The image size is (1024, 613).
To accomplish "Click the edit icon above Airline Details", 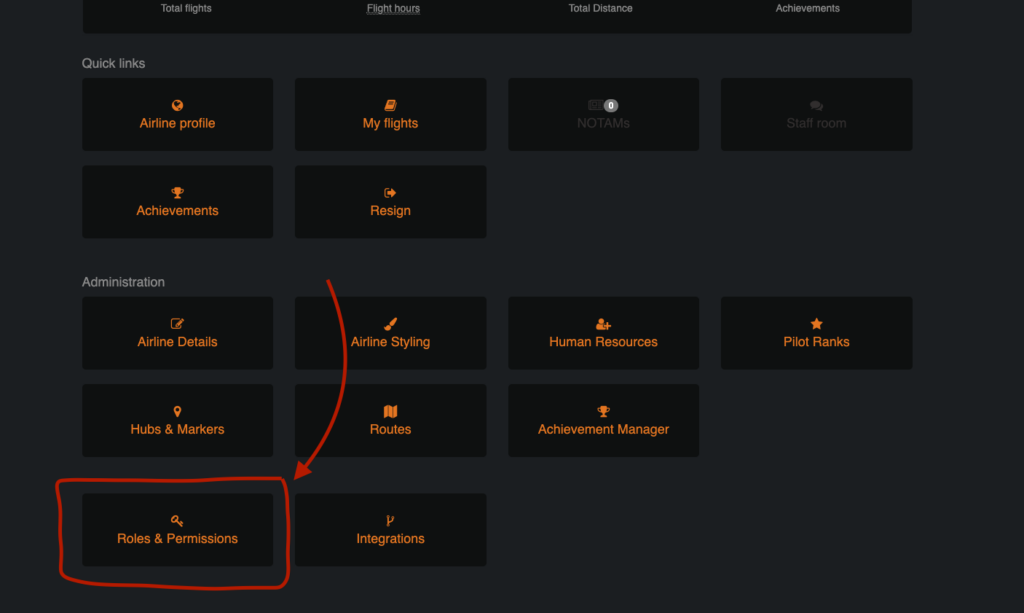I will click(x=177, y=324).
